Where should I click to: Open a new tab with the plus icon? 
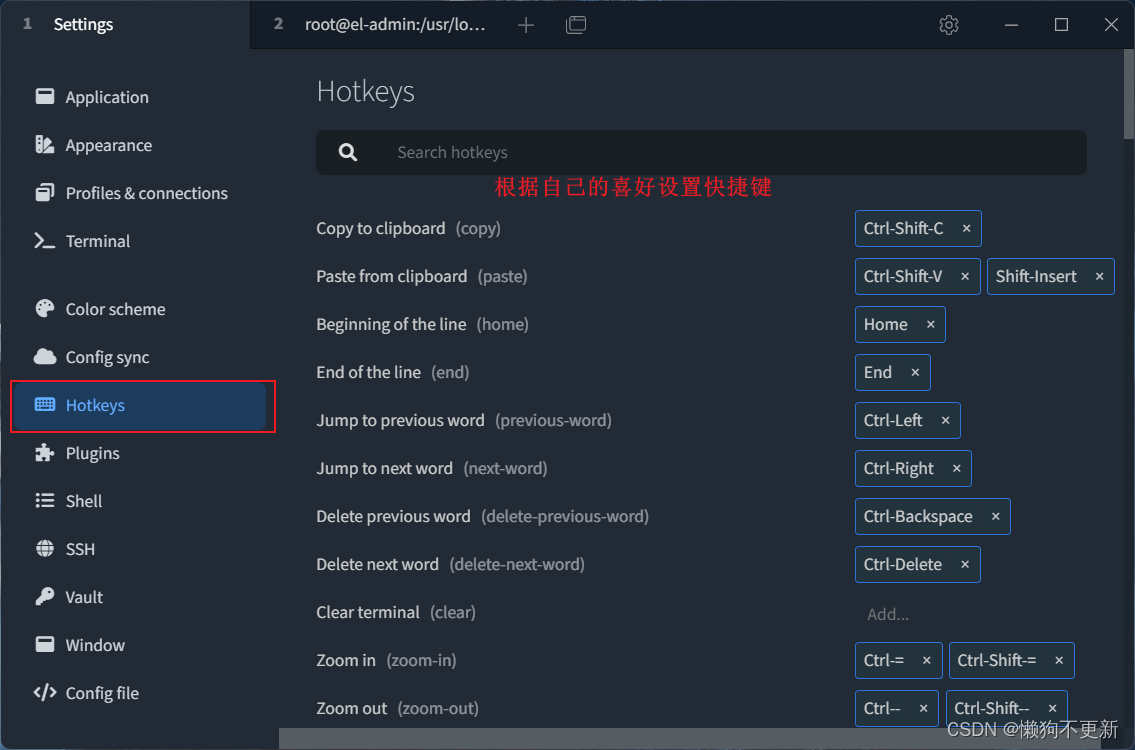click(x=526, y=25)
